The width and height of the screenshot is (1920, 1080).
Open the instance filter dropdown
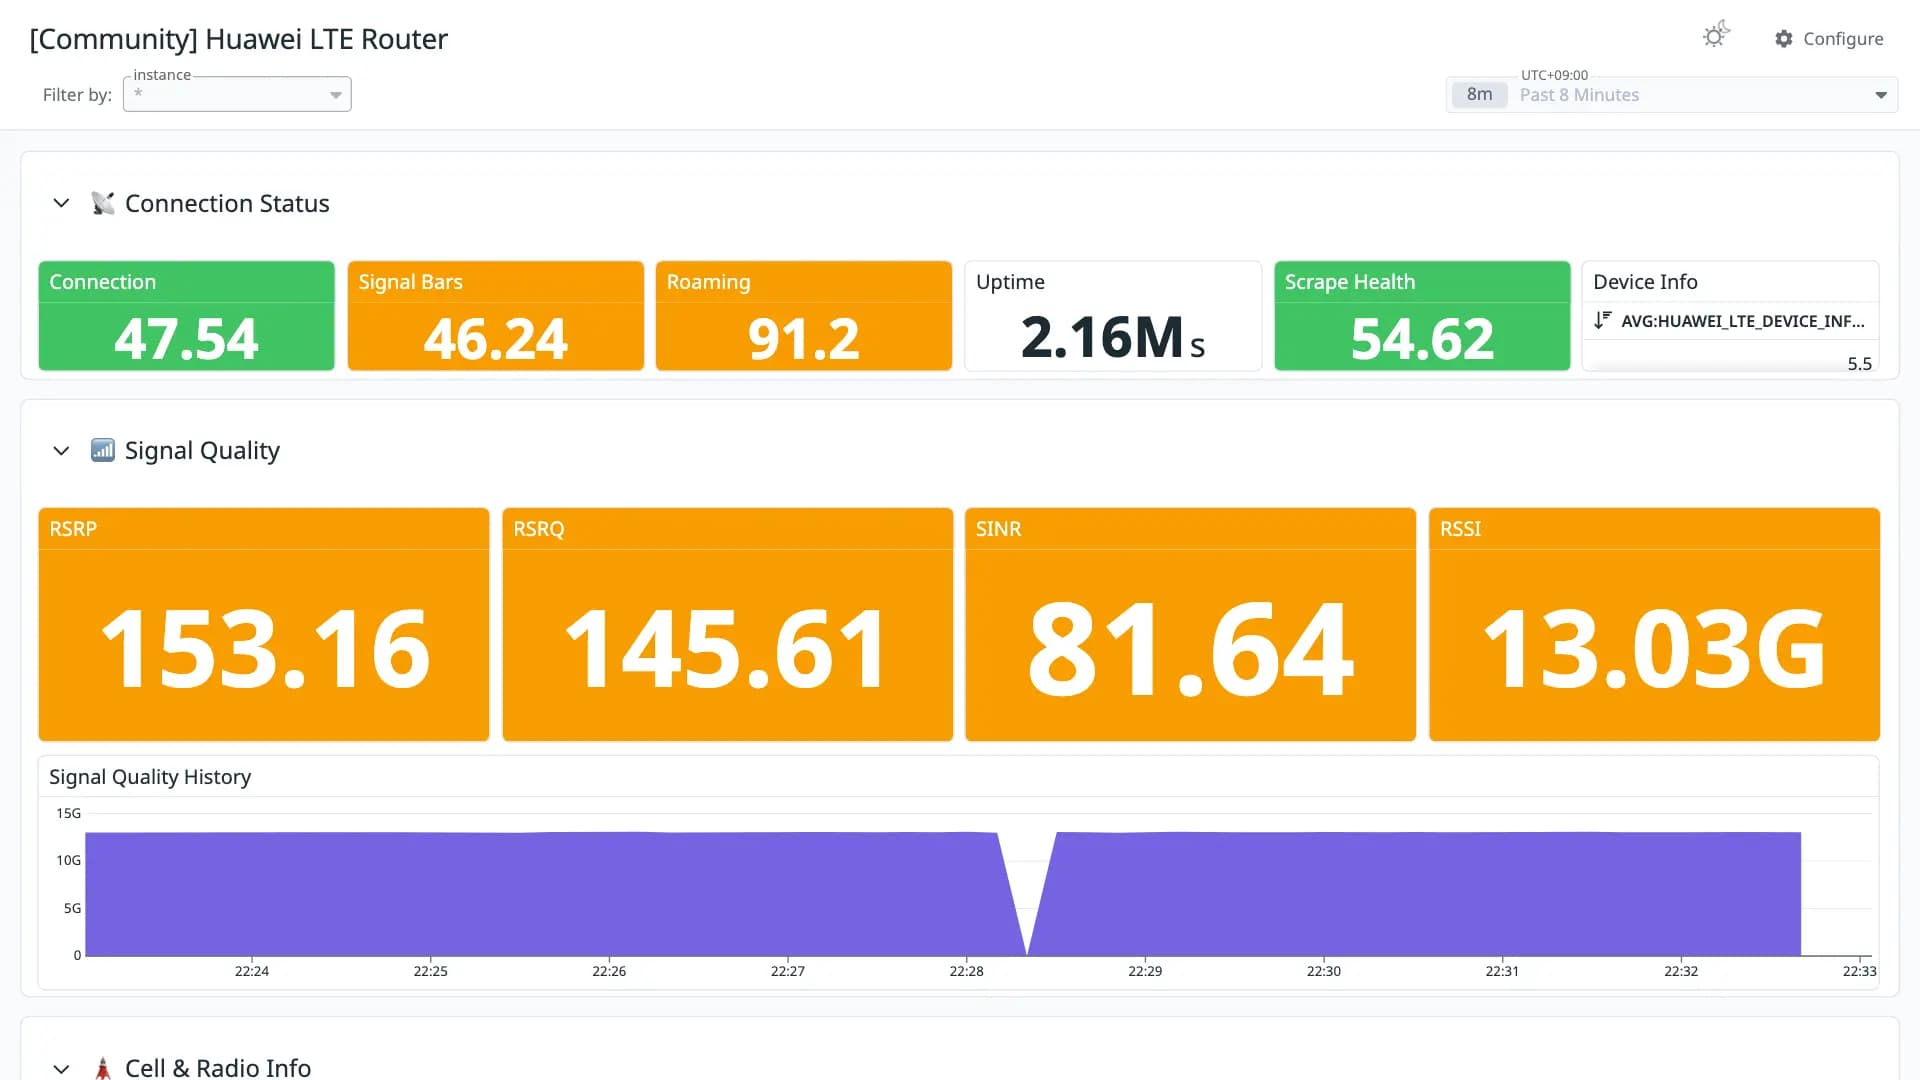point(237,94)
